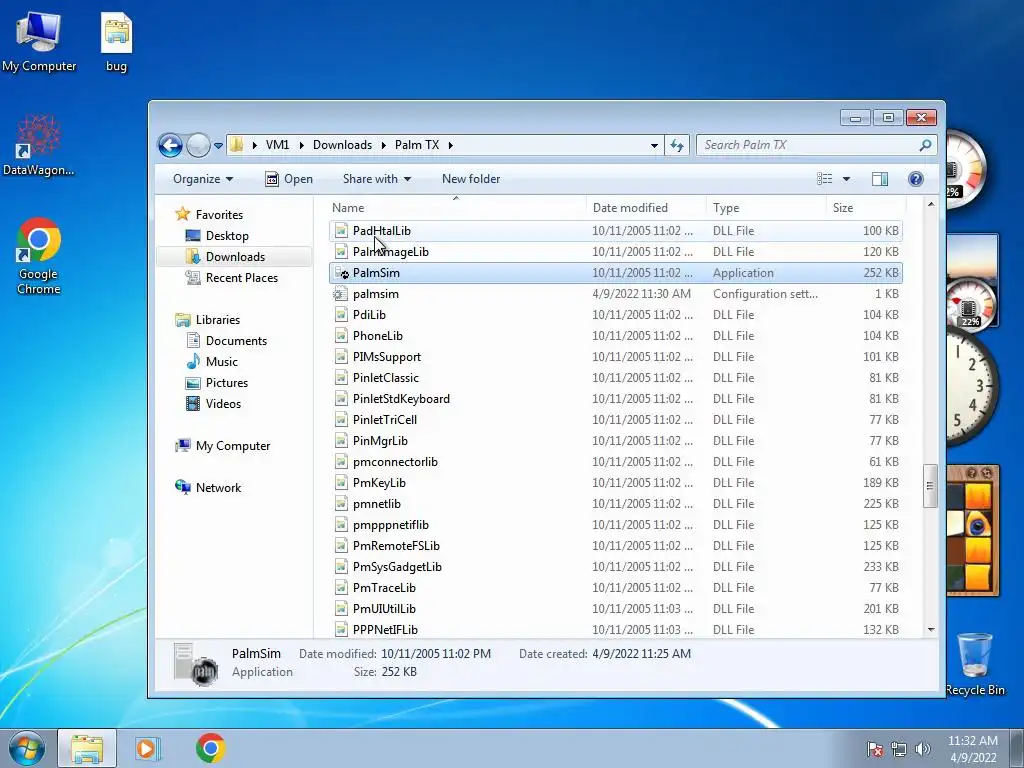Image resolution: width=1024 pixels, height=768 pixels.
Task: Click Palm TX in the address breadcrumb
Action: (417, 145)
